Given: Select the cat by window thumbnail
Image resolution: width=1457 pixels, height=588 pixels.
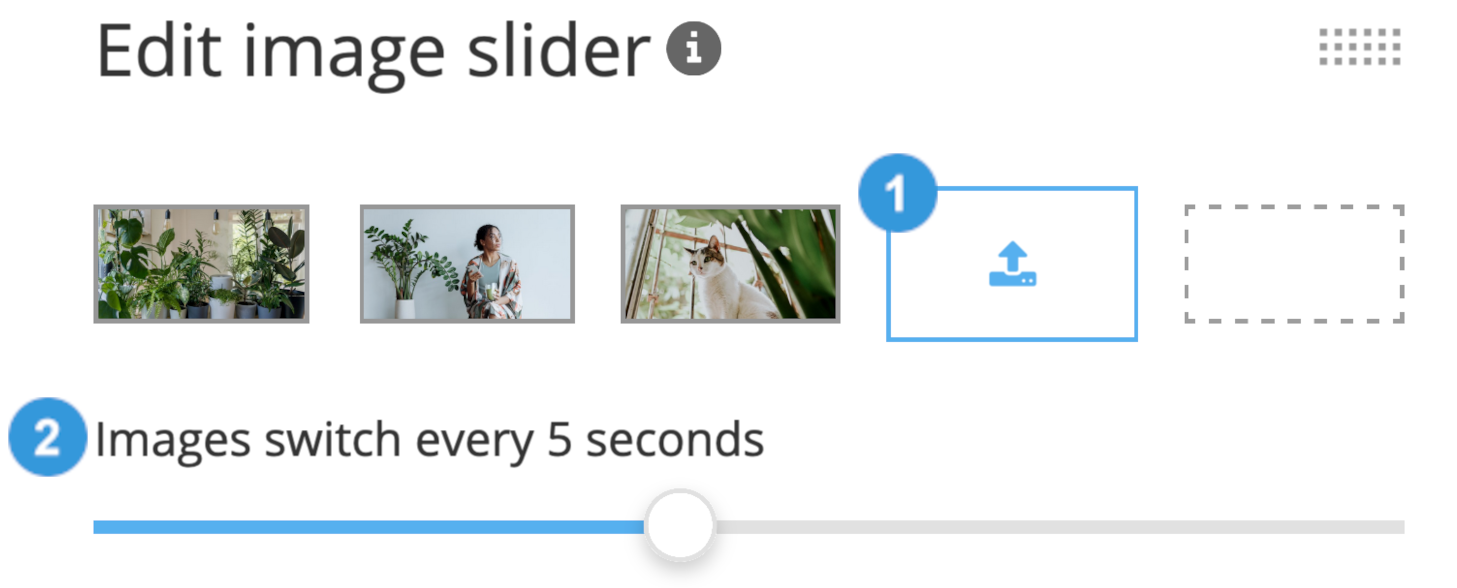Looking at the screenshot, I should pyautogui.click(x=730, y=264).
